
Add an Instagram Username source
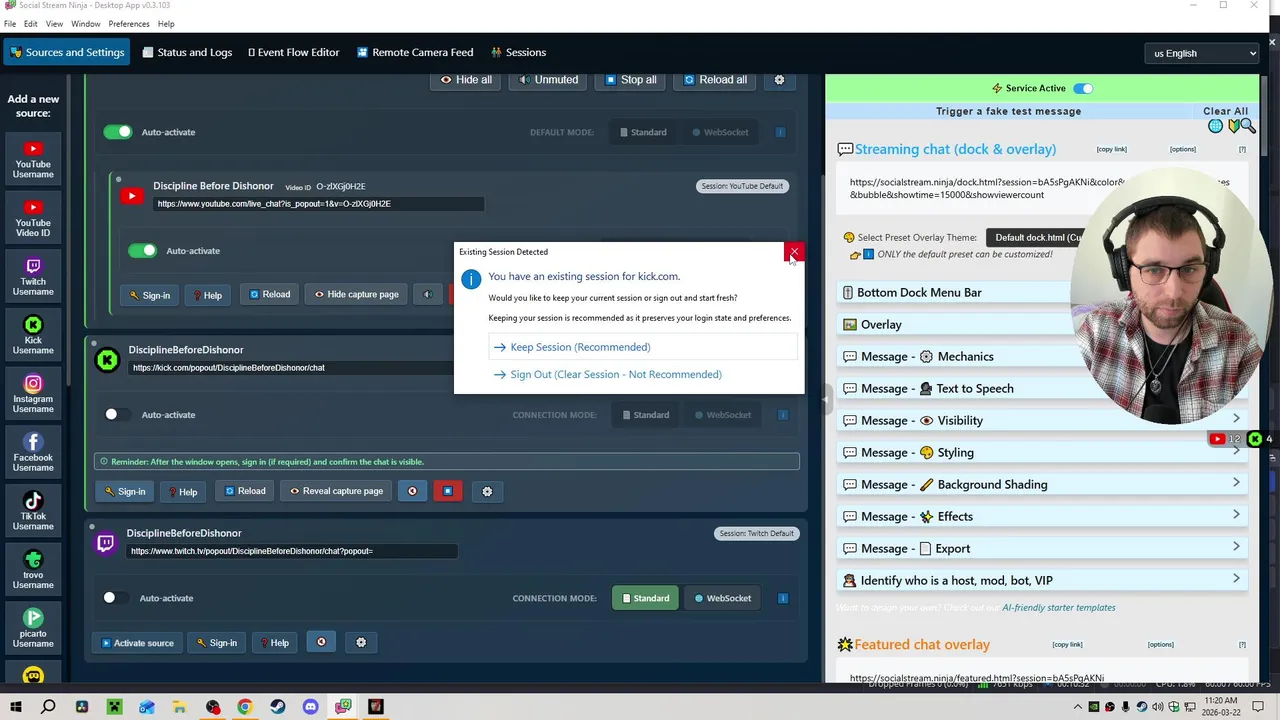(33, 393)
